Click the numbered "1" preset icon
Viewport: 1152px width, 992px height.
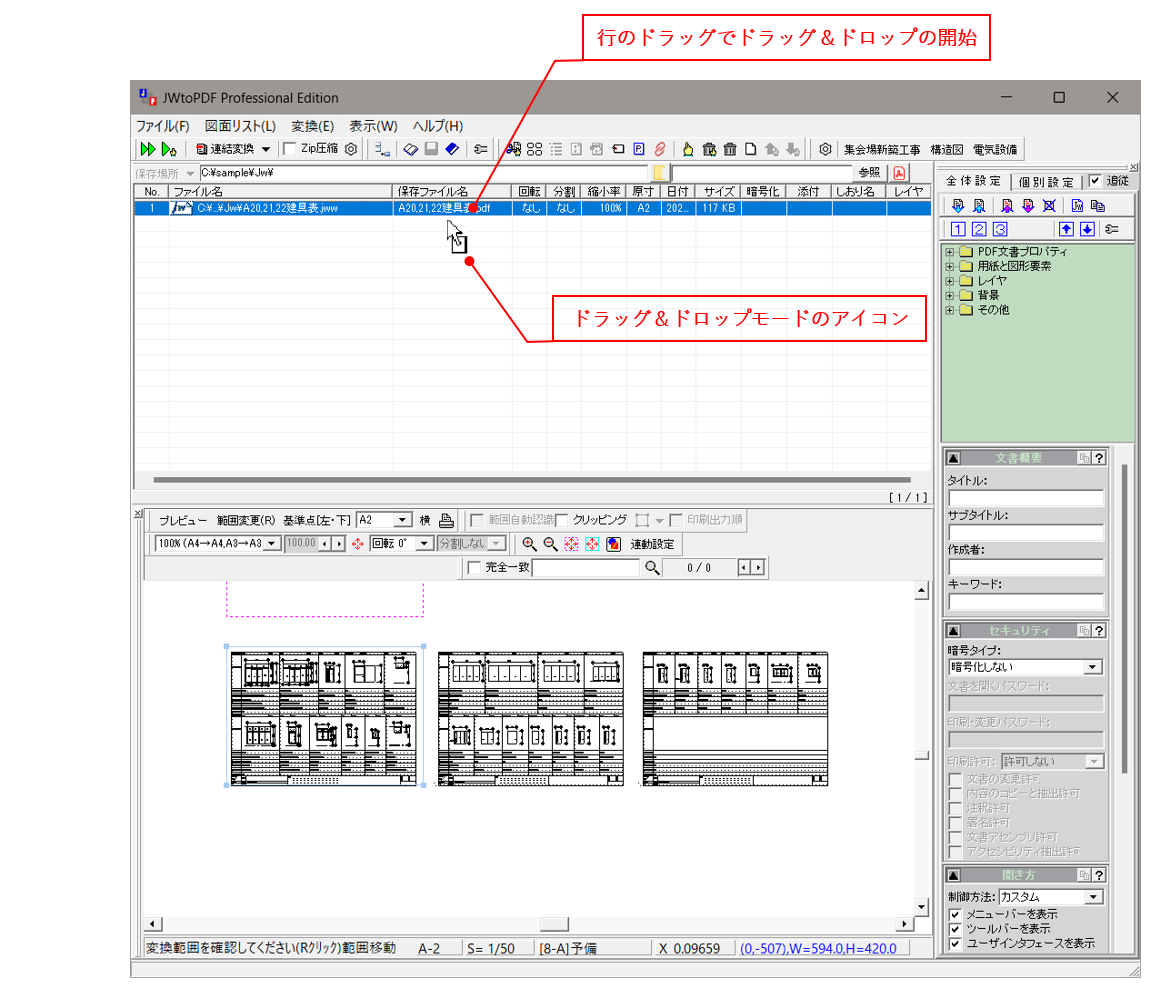[x=957, y=229]
